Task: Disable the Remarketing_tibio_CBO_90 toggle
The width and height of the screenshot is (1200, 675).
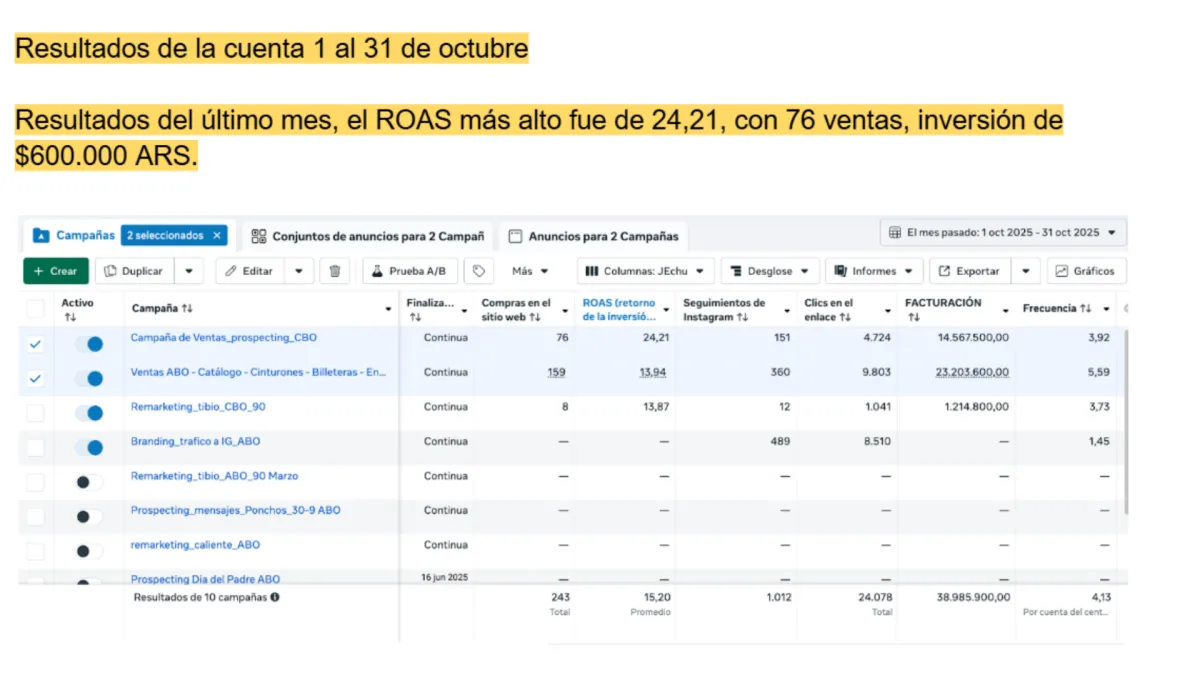Action: 90,413
